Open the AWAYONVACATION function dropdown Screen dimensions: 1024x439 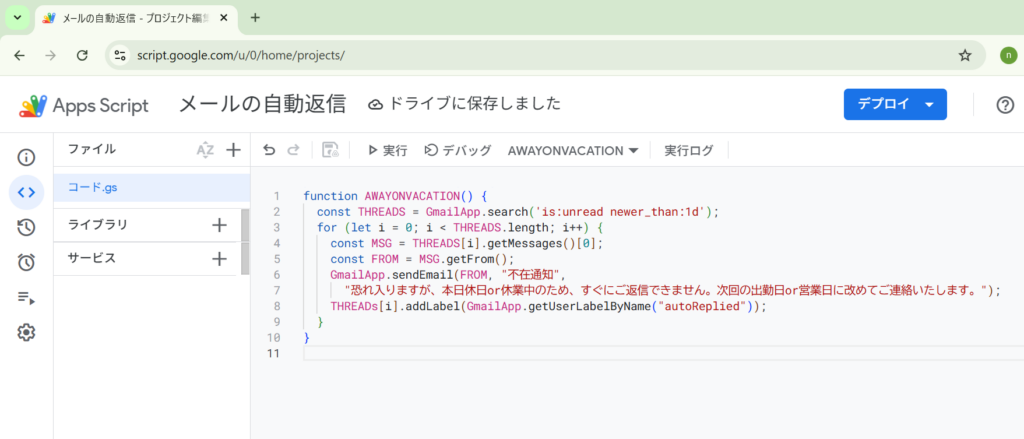573,150
